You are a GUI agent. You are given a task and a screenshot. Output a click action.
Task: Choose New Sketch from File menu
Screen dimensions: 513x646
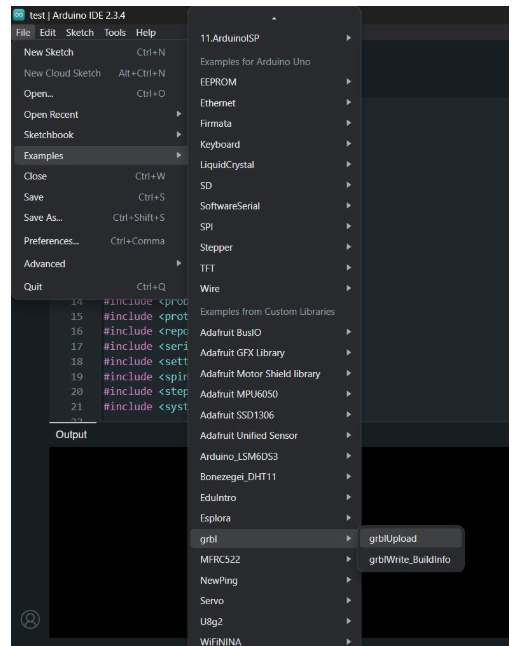[101, 52]
